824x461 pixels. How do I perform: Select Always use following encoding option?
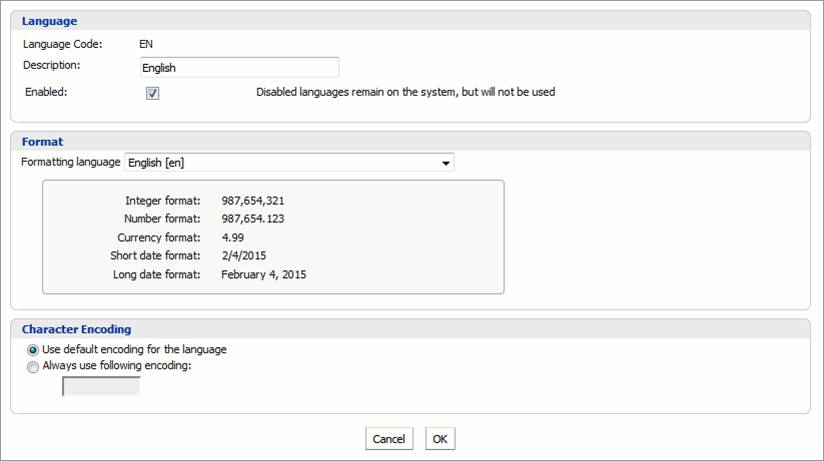point(33,366)
